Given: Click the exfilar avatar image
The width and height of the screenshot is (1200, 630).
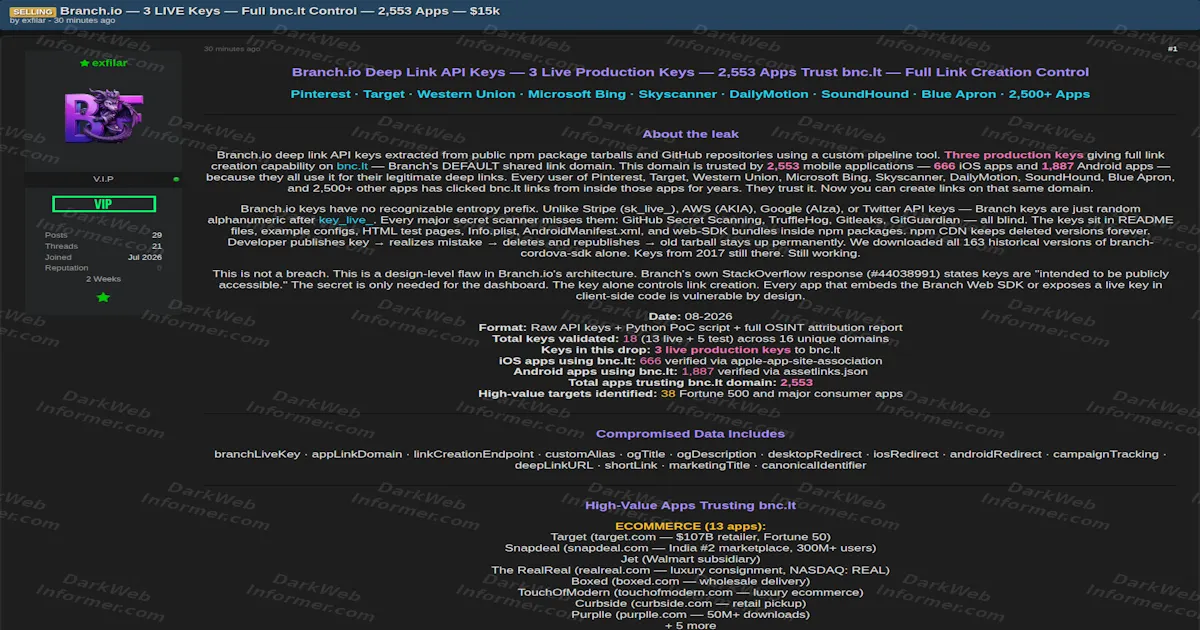Looking at the screenshot, I should [103, 117].
